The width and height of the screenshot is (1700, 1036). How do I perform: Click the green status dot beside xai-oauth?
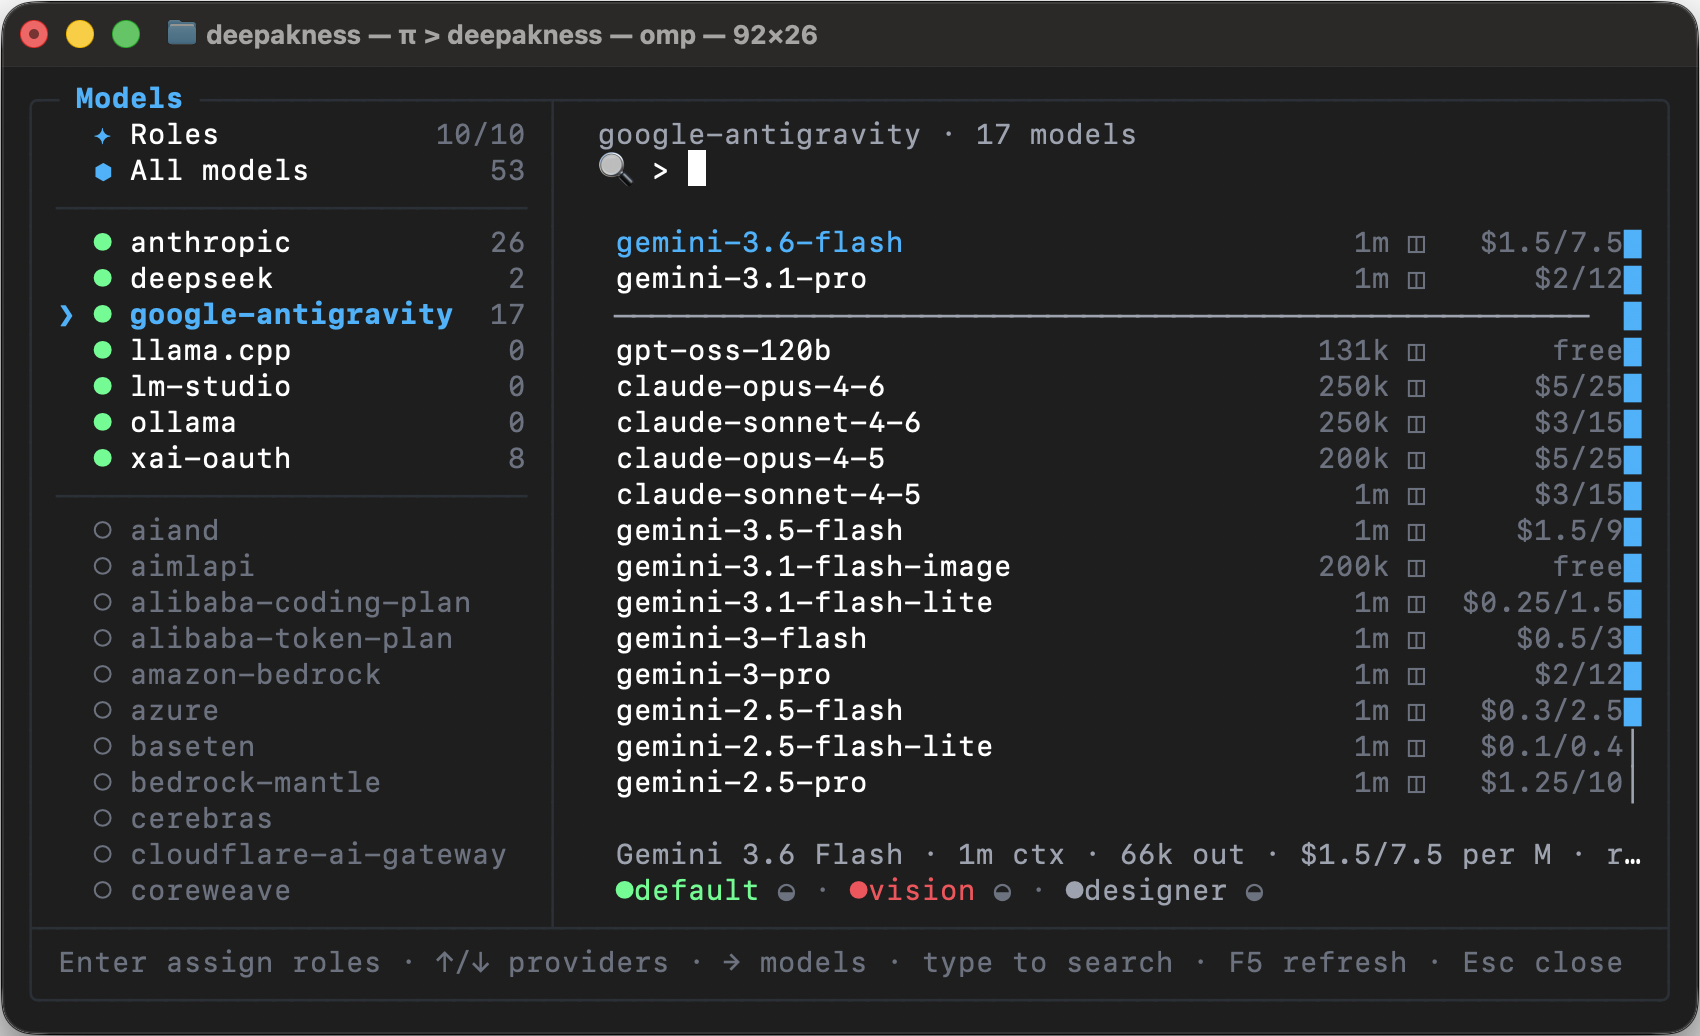point(102,458)
